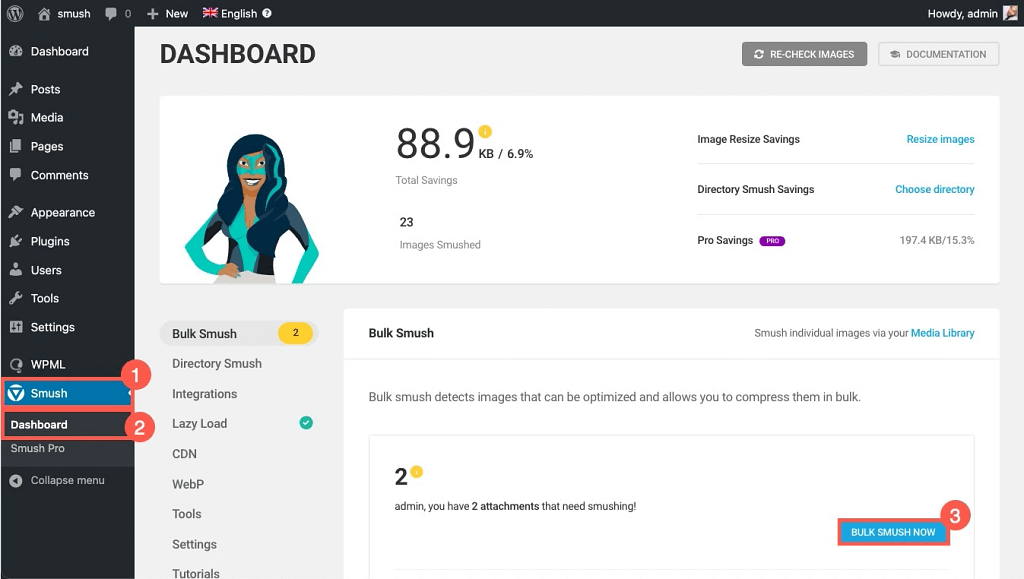Click the green Lazy Load checkmark icon
The height and width of the screenshot is (579, 1024).
306,423
